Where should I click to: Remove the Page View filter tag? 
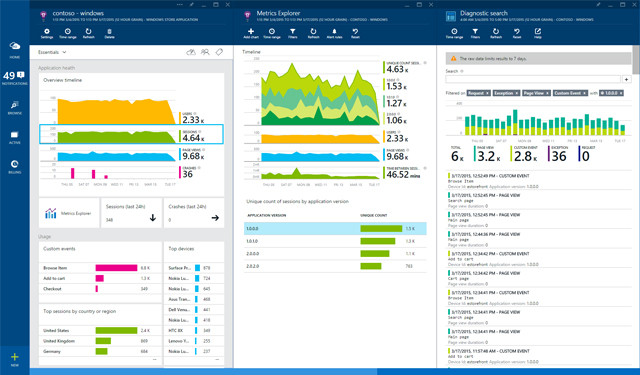coord(548,93)
